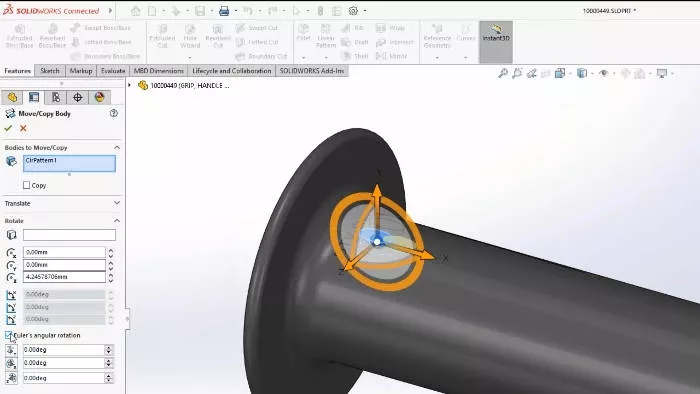Click the Display Style cube icon
The height and width of the screenshot is (394, 700).
[x=582, y=73]
